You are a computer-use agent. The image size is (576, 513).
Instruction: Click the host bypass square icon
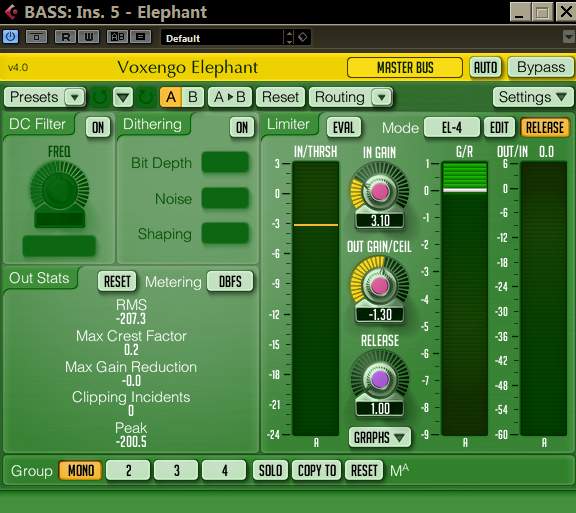click(x=36, y=37)
